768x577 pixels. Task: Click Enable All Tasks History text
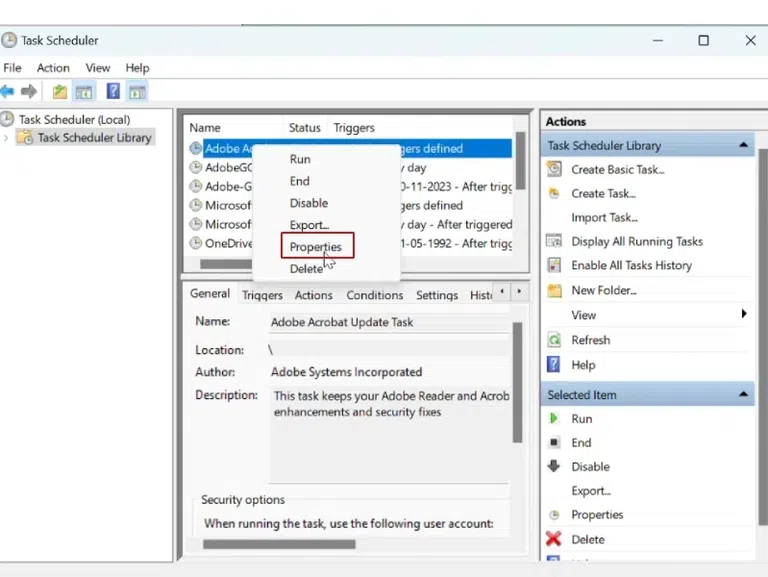pyautogui.click(x=631, y=265)
